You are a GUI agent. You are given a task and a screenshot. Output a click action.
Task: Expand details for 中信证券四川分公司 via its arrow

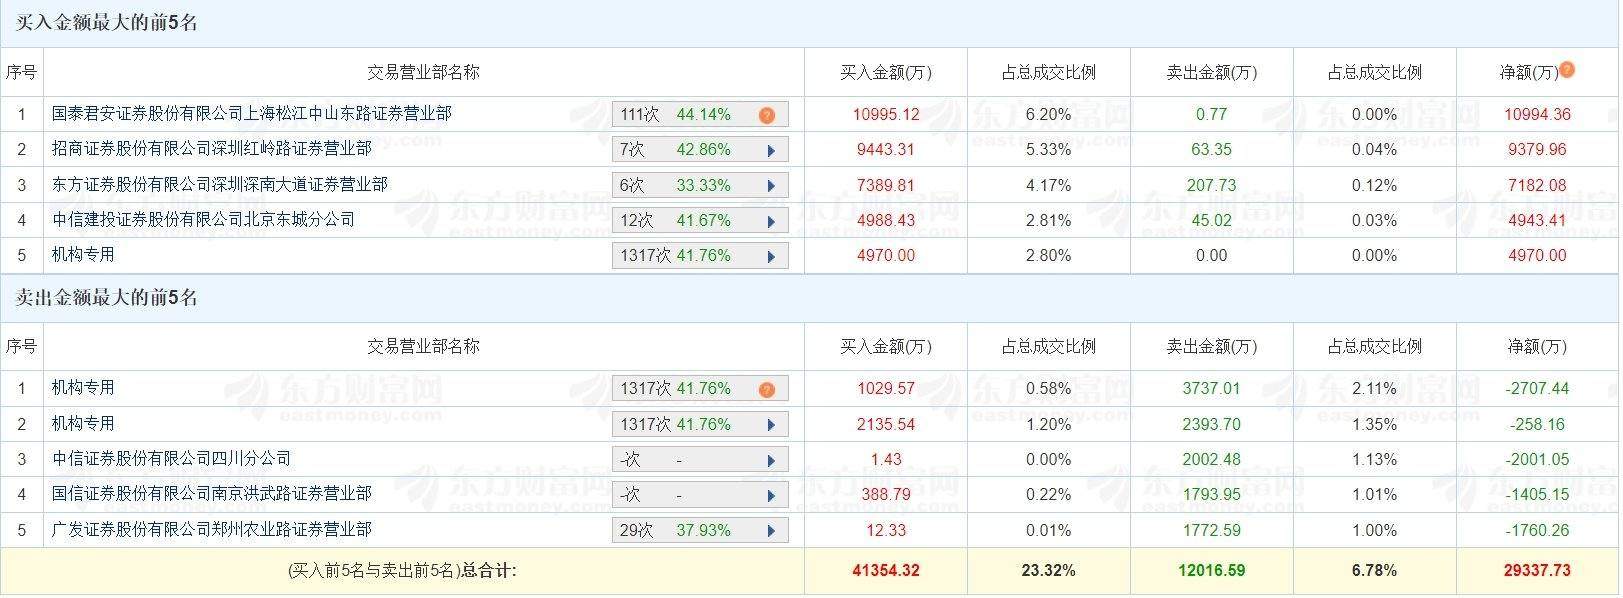click(x=771, y=461)
